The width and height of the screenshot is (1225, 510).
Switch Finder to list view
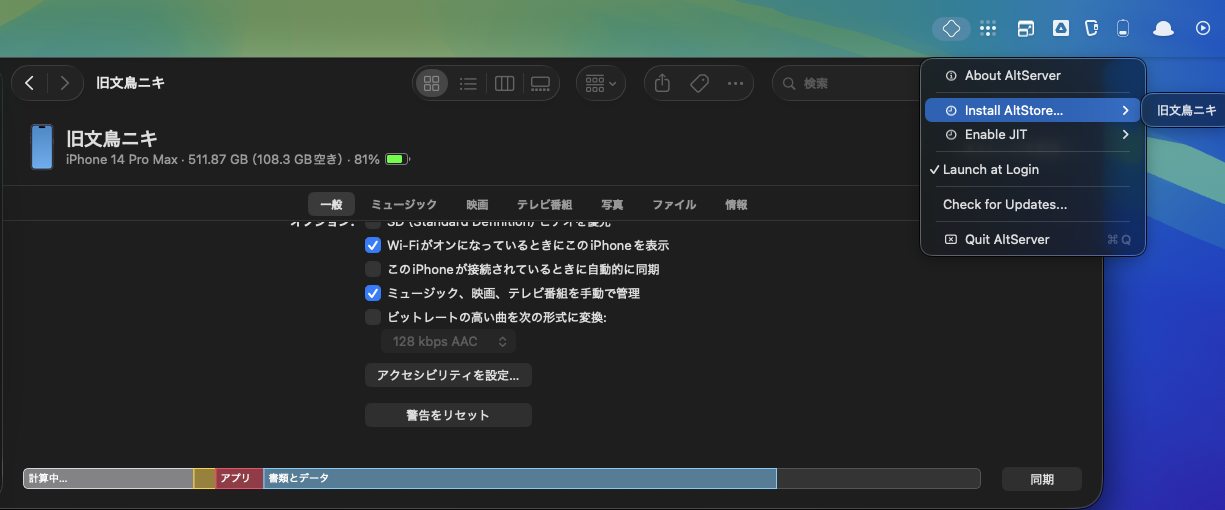tap(468, 84)
